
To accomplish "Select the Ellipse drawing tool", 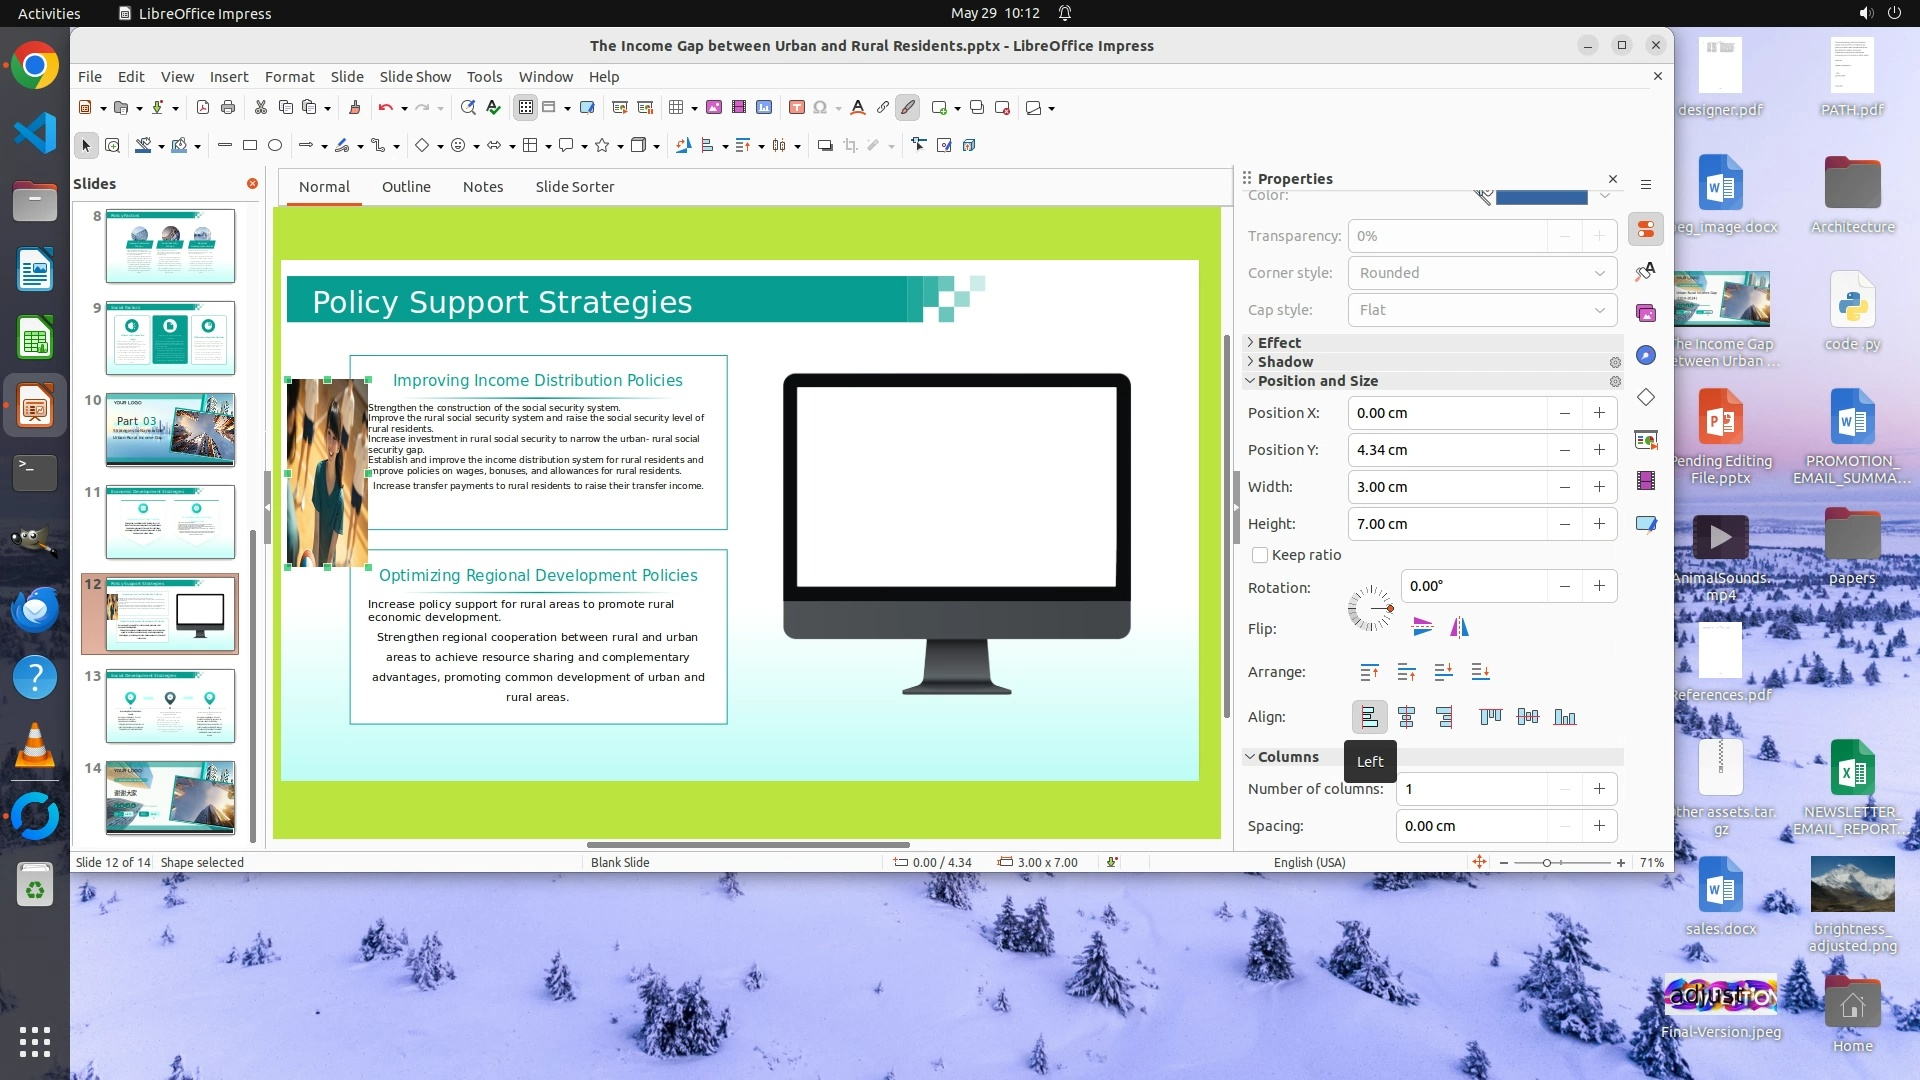I will click(x=275, y=146).
